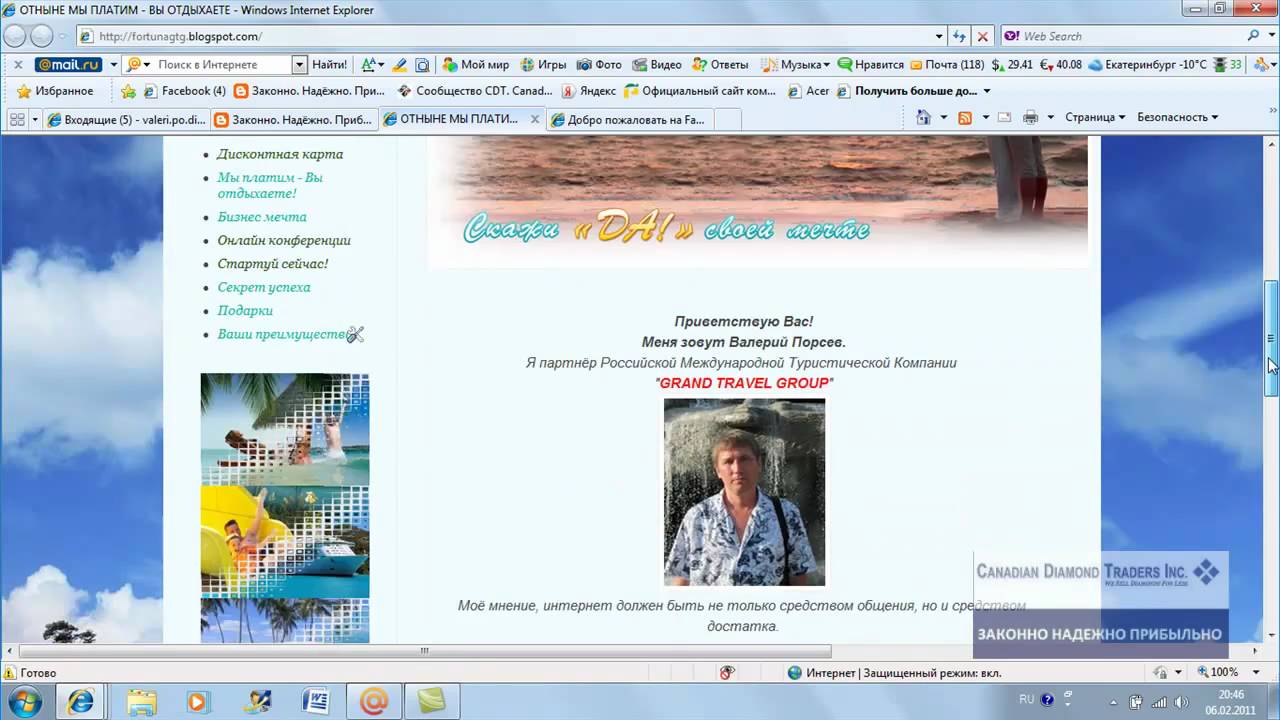
Task: Click the Read Mail envelope icon in command bar
Action: pos(1004,117)
